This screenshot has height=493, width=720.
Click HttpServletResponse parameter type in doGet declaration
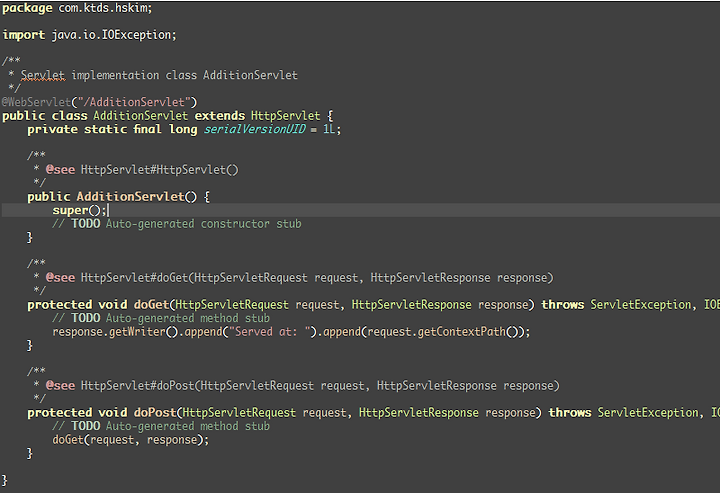pyautogui.click(x=411, y=305)
